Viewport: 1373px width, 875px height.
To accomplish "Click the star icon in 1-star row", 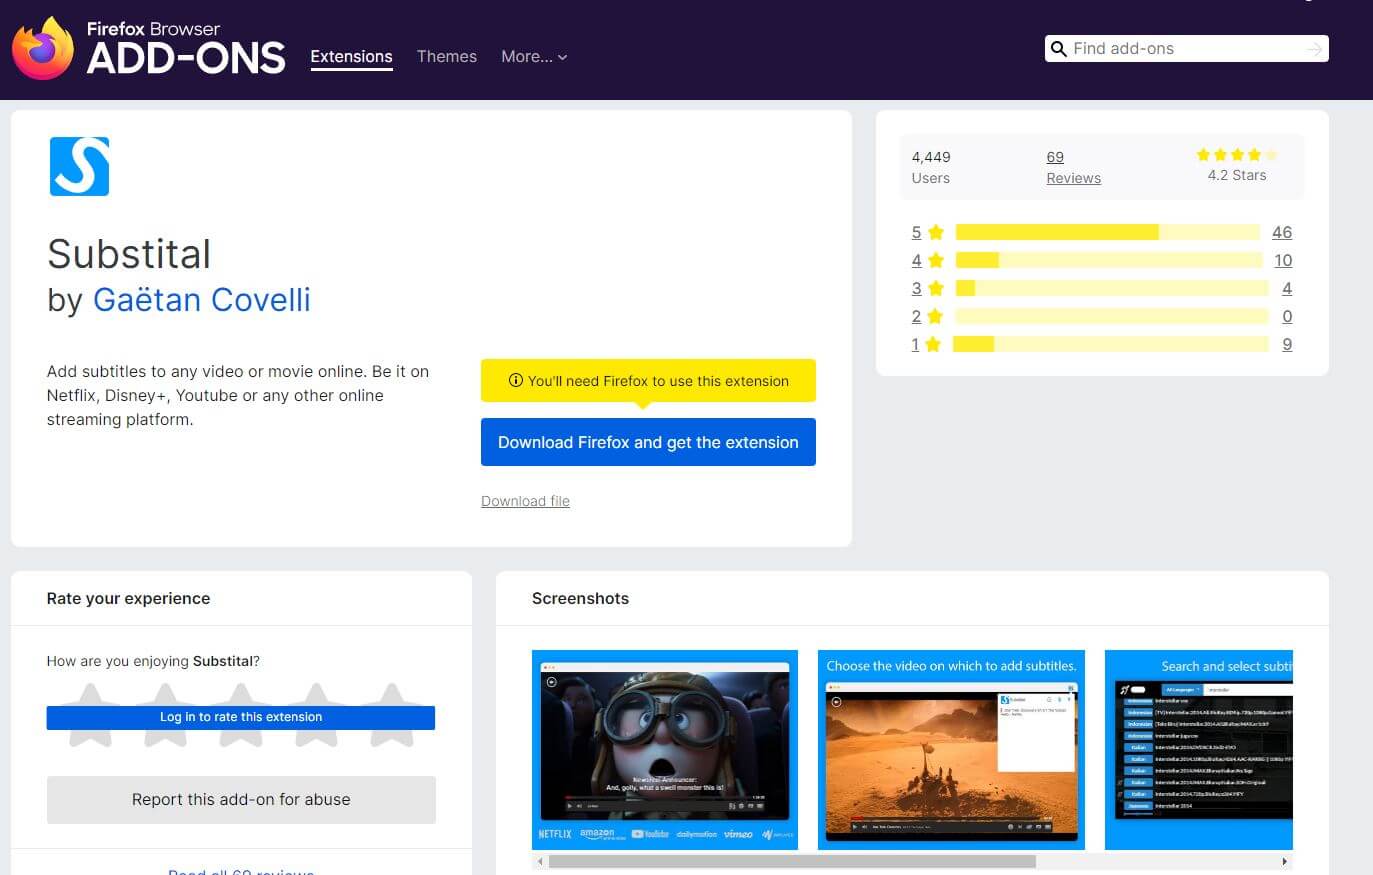I will tap(933, 344).
